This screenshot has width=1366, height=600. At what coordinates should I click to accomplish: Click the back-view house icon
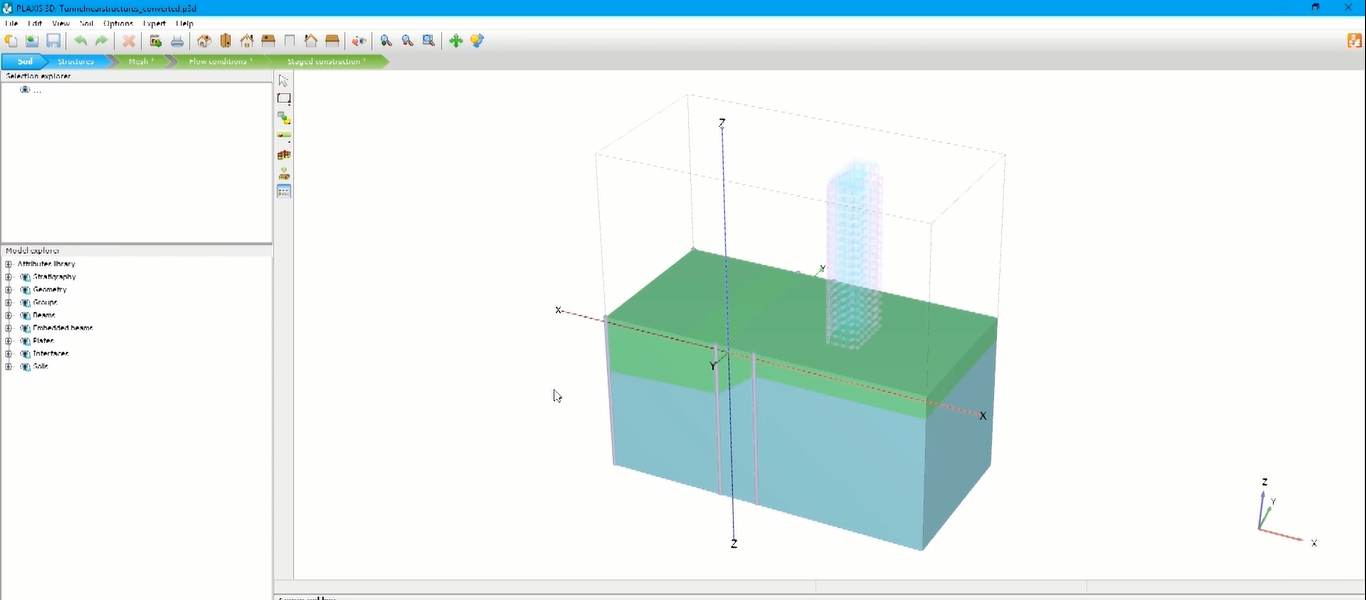pos(311,41)
